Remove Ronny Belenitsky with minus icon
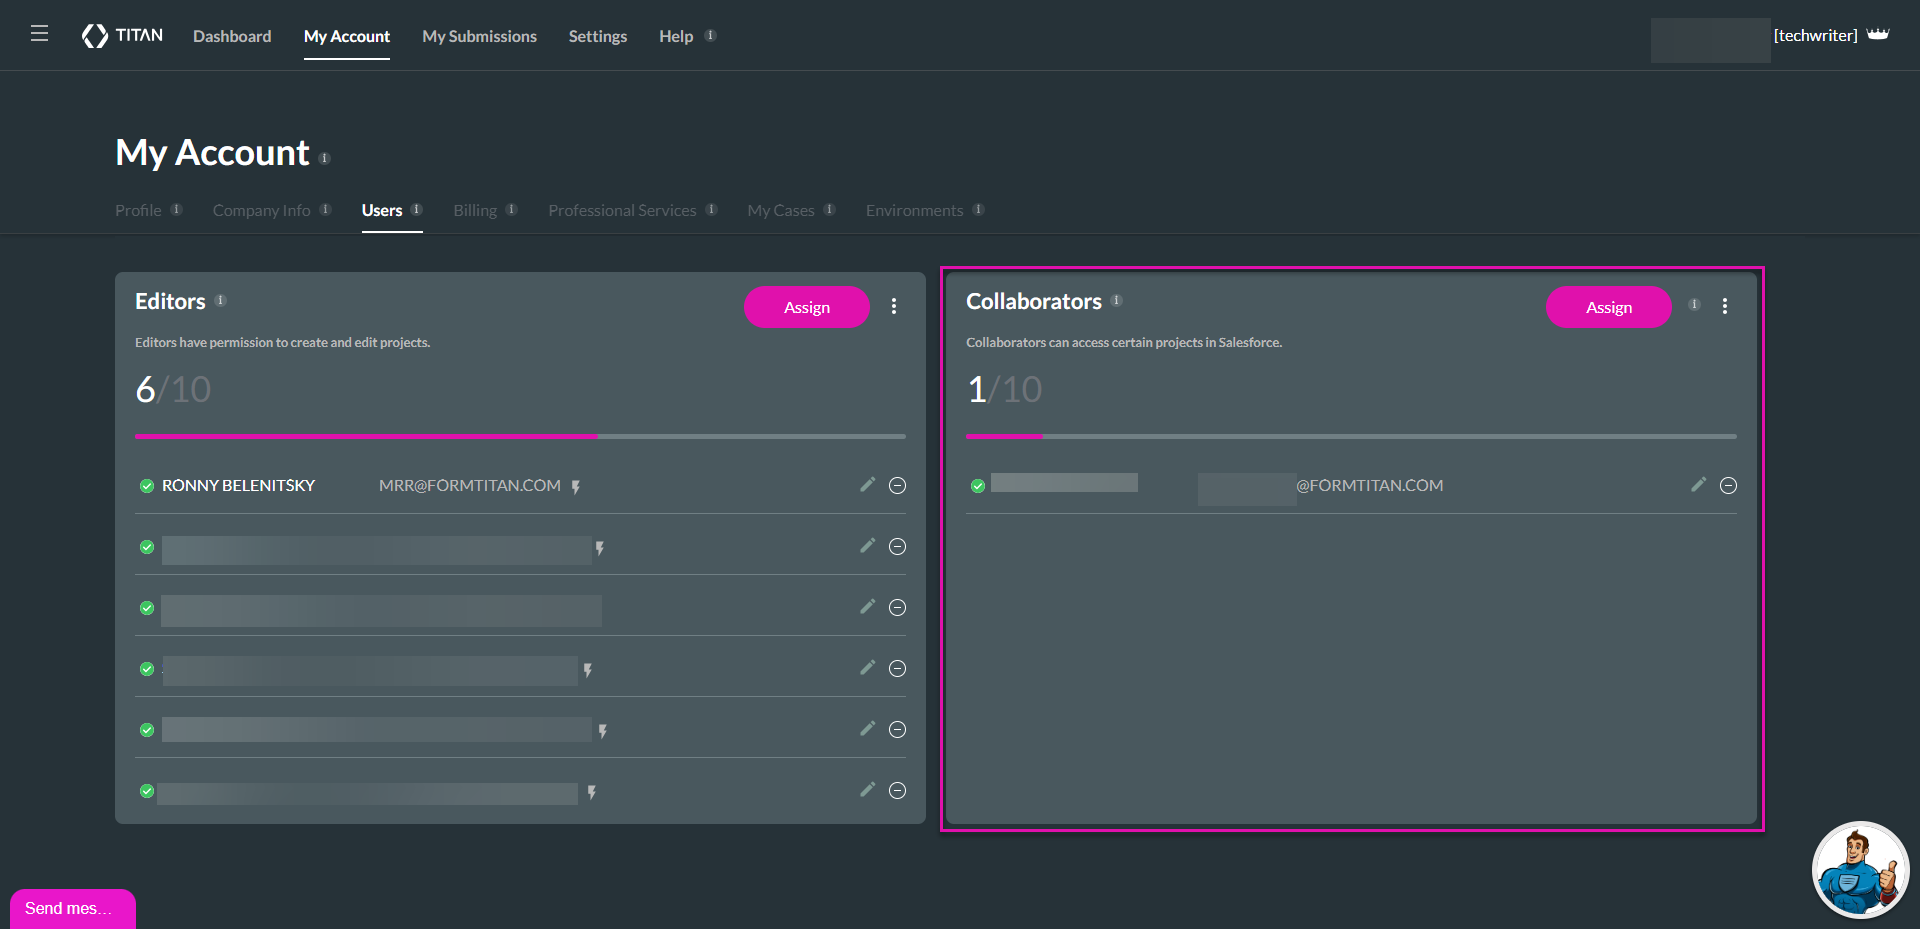This screenshot has width=1920, height=929. tap(897, 485)
